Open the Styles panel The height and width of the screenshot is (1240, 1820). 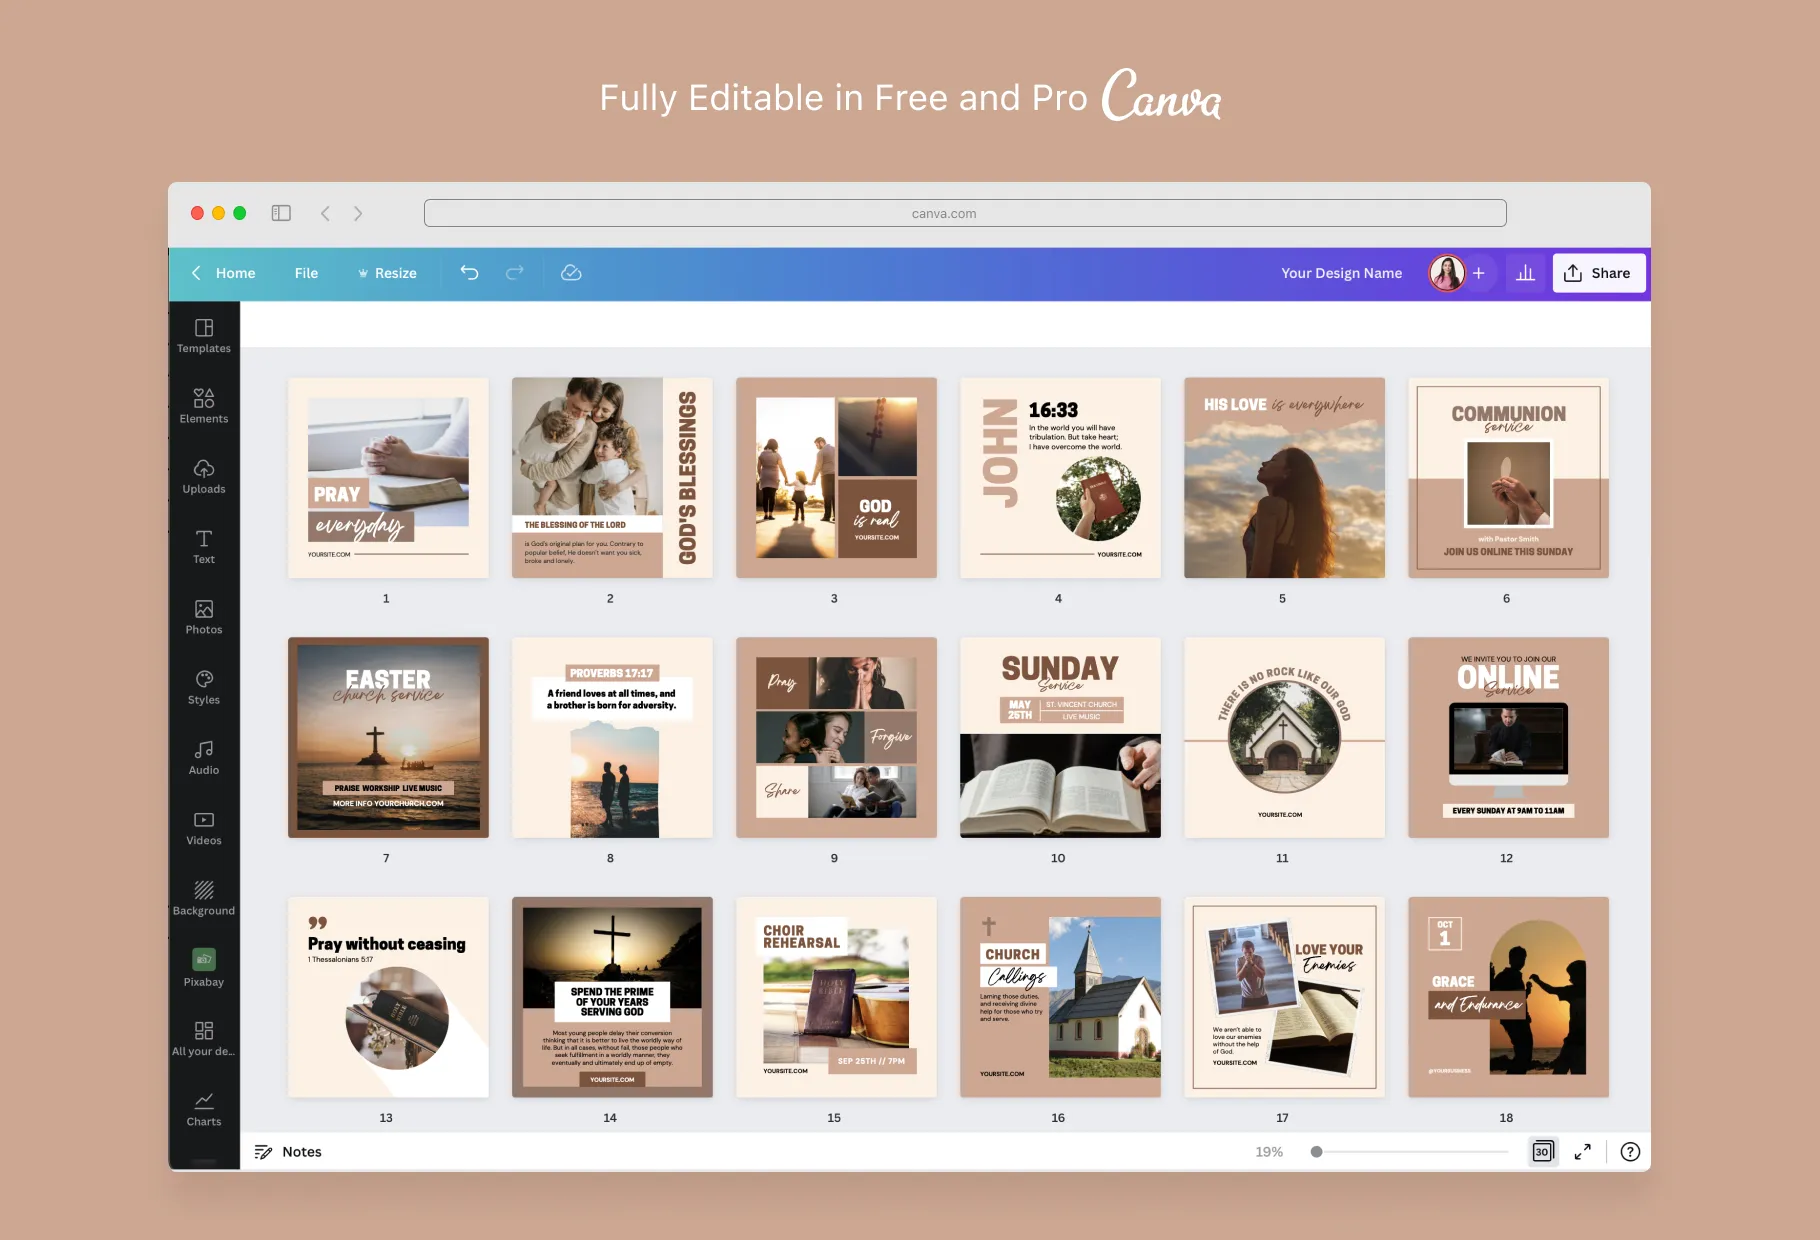click(204, 688)
